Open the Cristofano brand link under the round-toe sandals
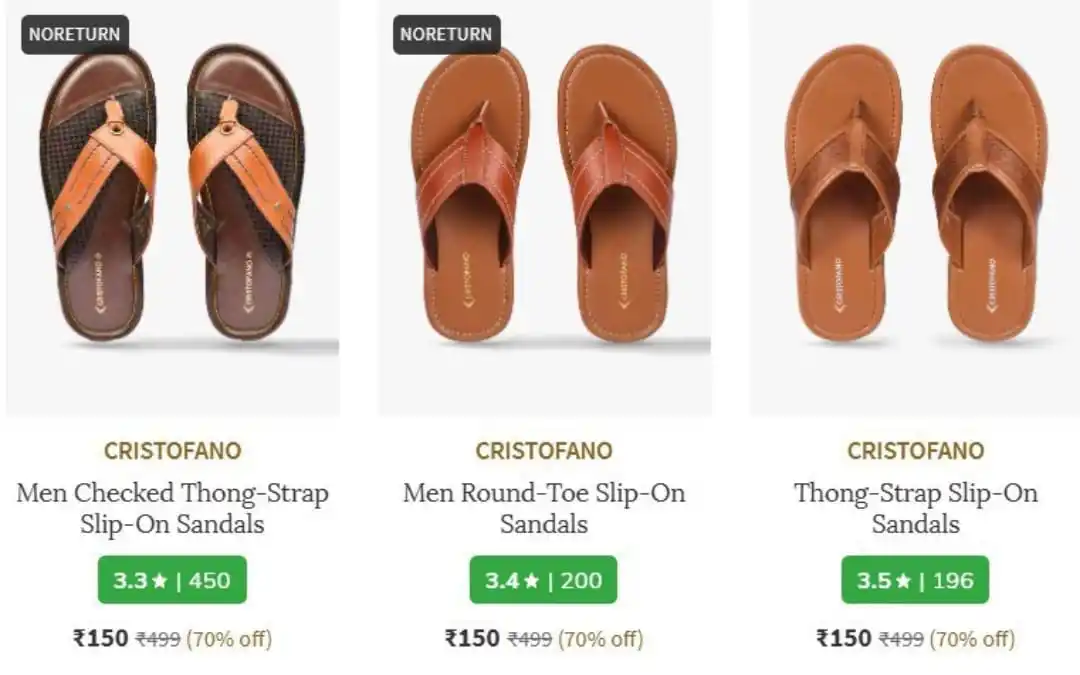 (x=544, y=450)
